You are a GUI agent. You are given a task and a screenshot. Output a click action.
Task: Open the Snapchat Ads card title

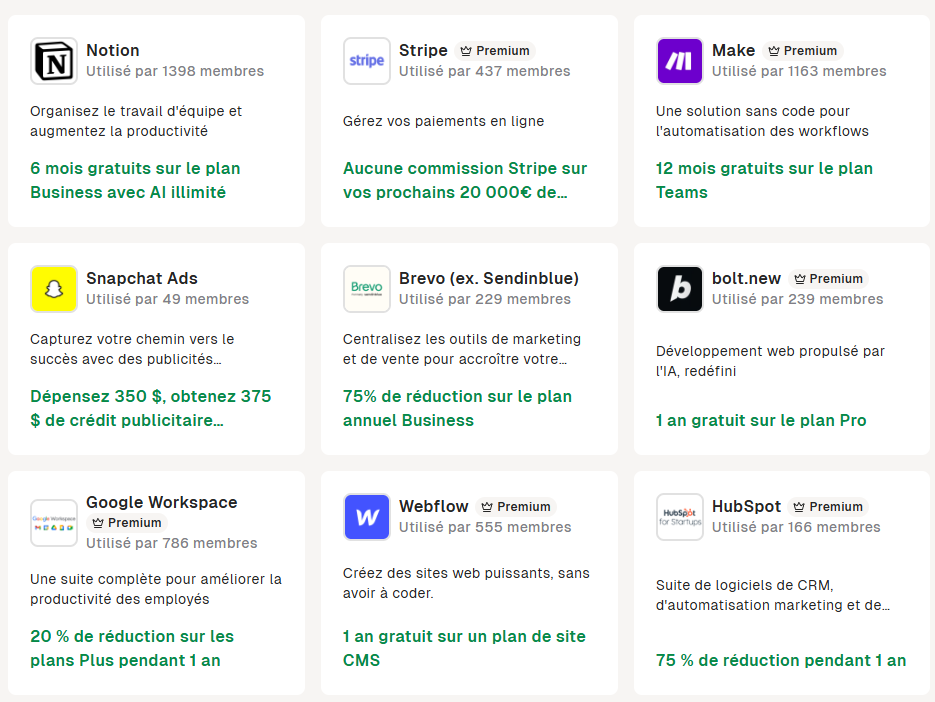click(x=142, y=278)
